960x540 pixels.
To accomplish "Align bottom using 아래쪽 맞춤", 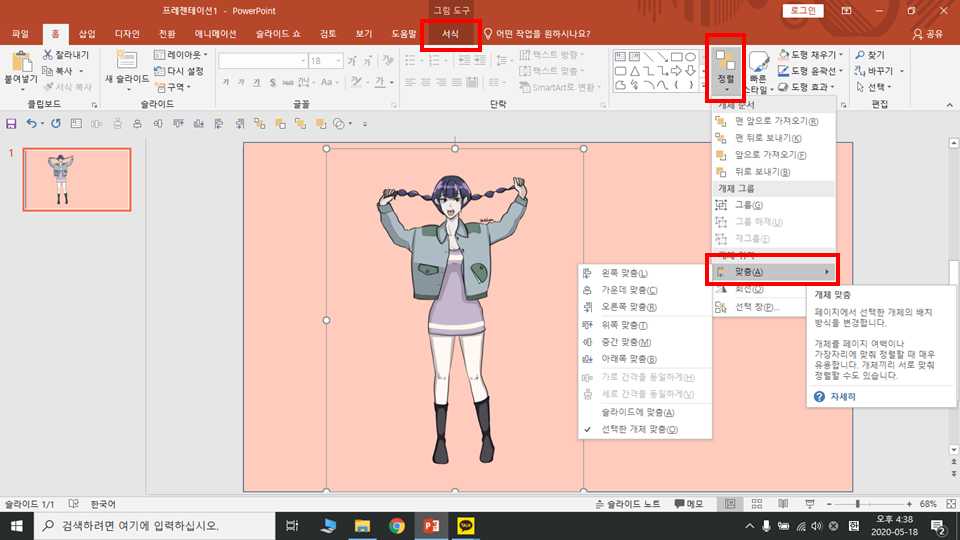I will coord(645,359).
